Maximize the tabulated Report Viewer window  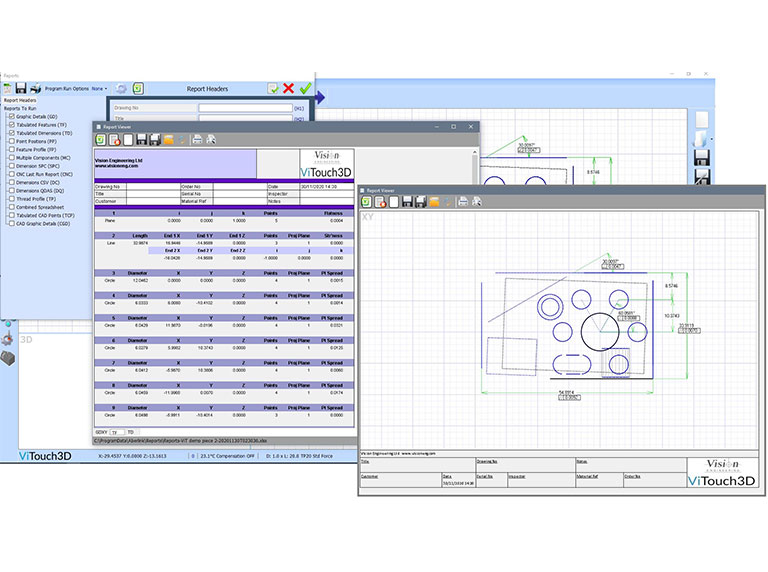(x=453, y=127)
